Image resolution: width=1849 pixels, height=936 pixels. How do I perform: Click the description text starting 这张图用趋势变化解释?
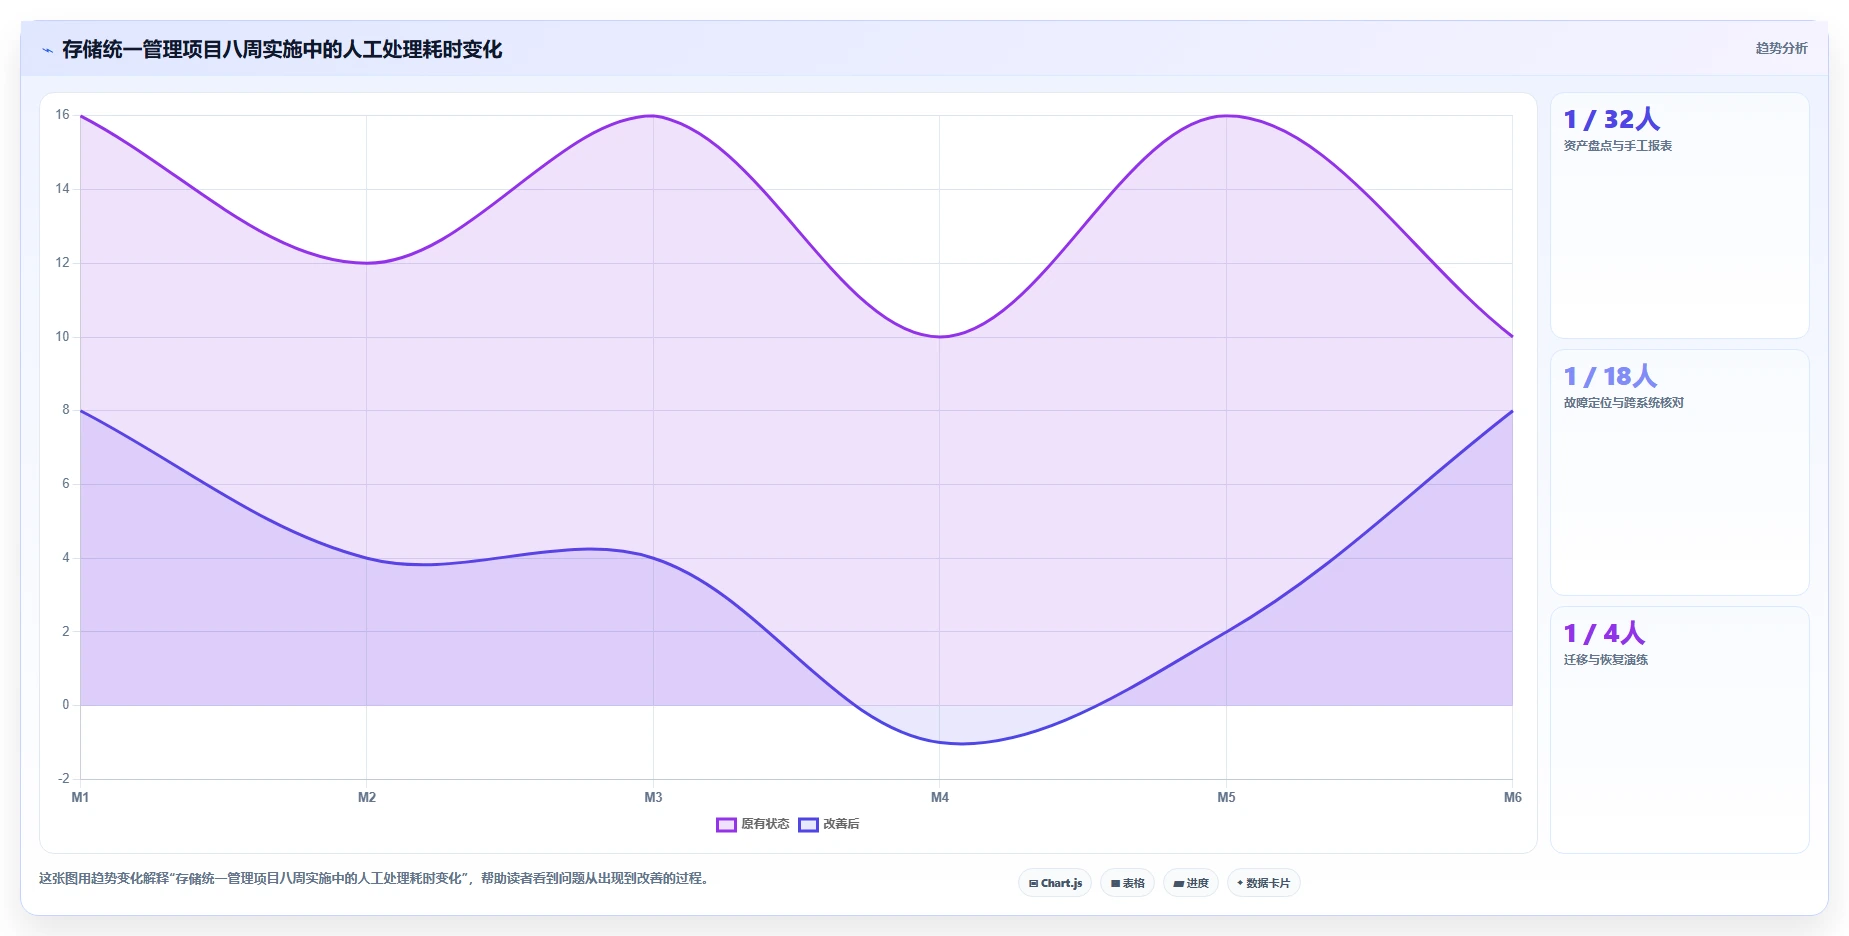(x=374, y=879)
